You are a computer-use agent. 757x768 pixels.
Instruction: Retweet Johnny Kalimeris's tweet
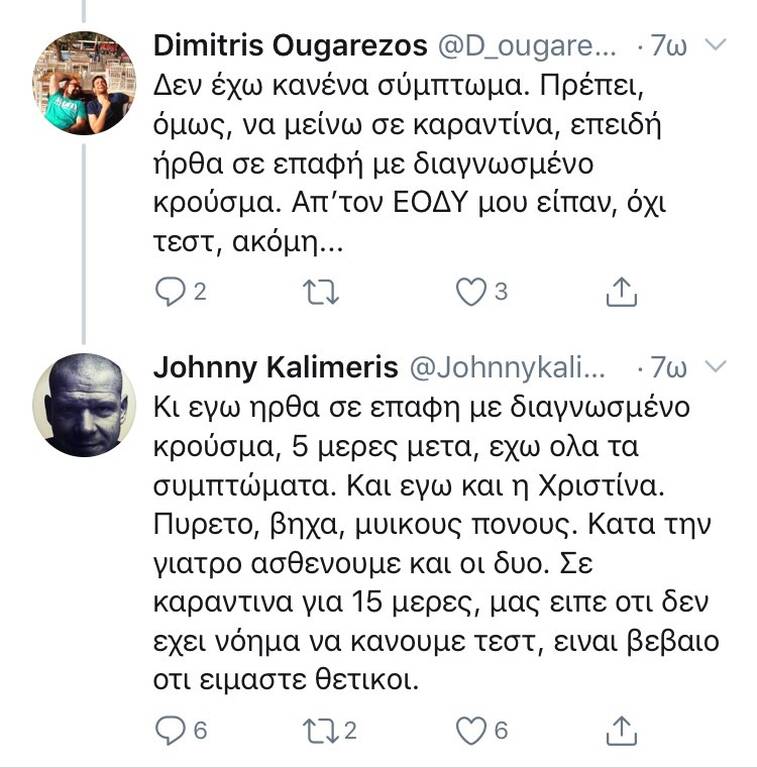click(x=323, y=730)
